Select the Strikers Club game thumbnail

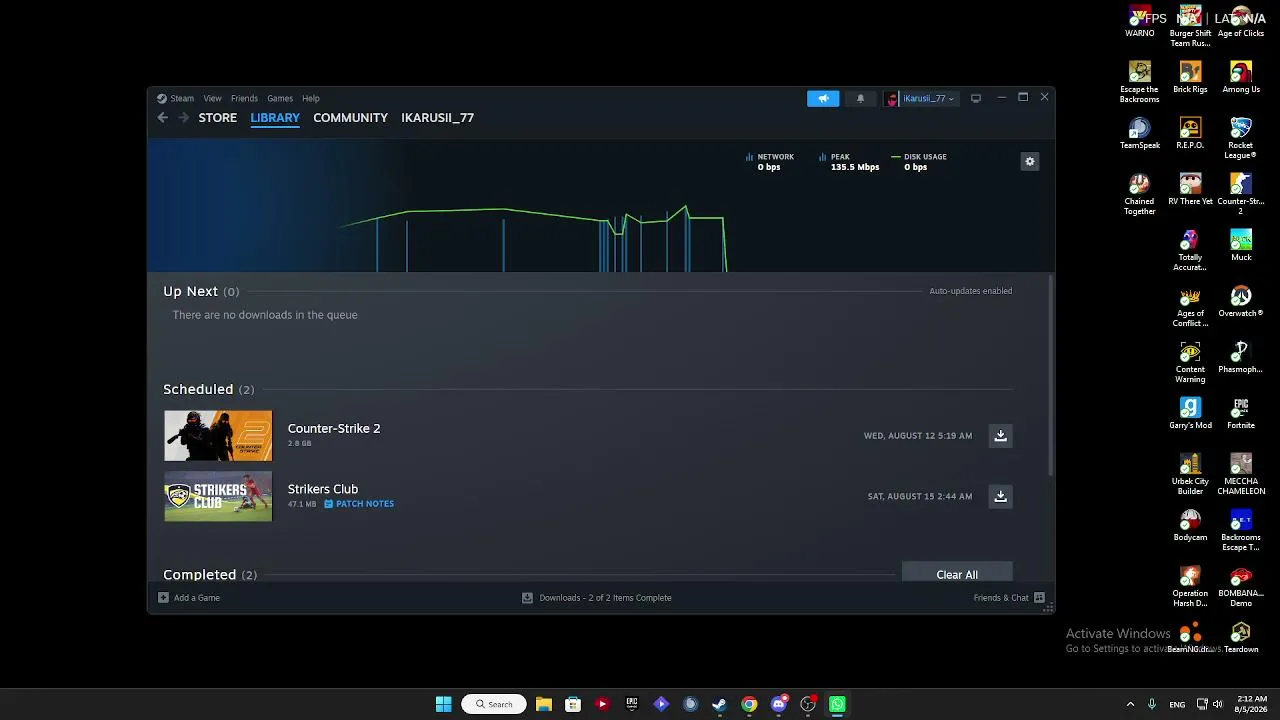click(218, 496)
